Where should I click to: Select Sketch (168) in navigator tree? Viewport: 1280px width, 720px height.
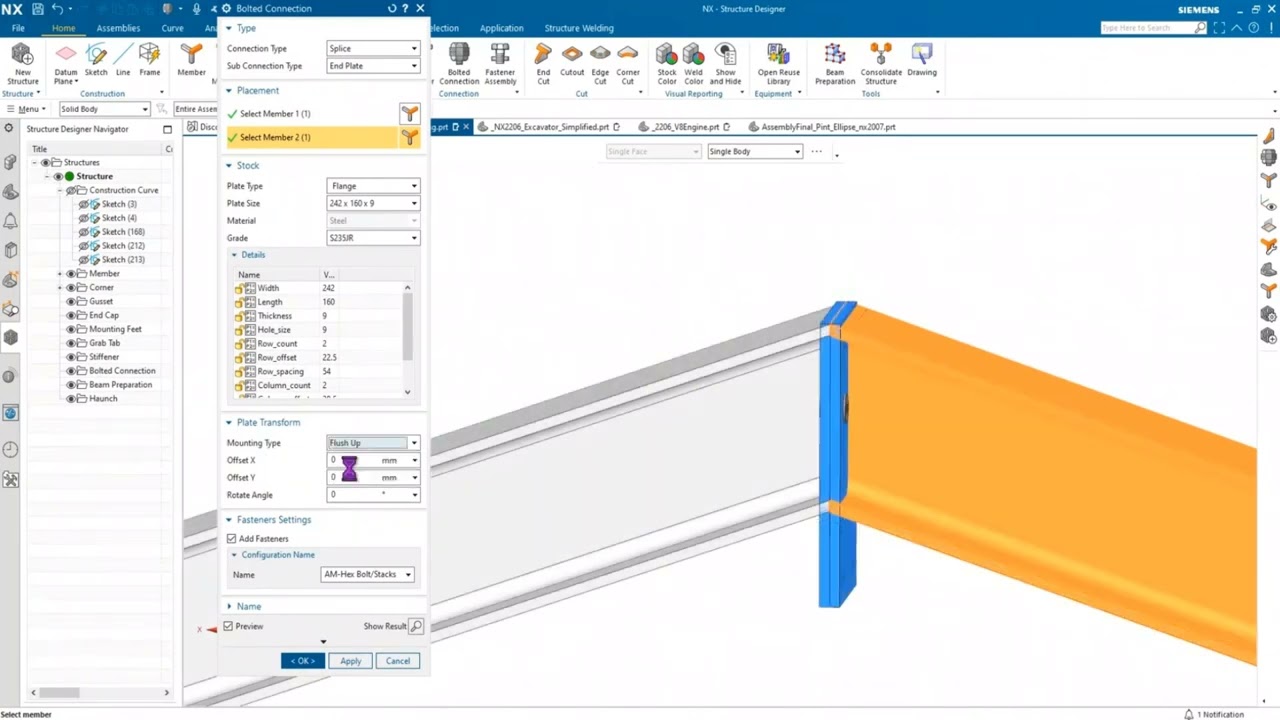pos(123,232)
